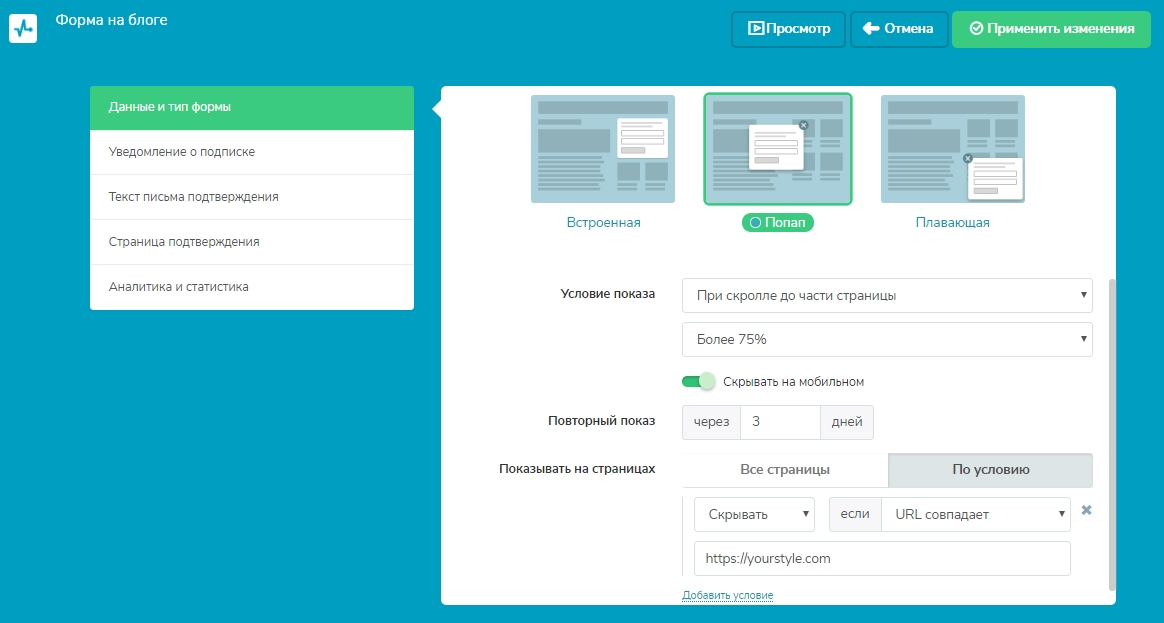This screenshot has width=1164, height=623.
Task: Click the URL field with https://yourstyle.com
Action: [882, 559]
